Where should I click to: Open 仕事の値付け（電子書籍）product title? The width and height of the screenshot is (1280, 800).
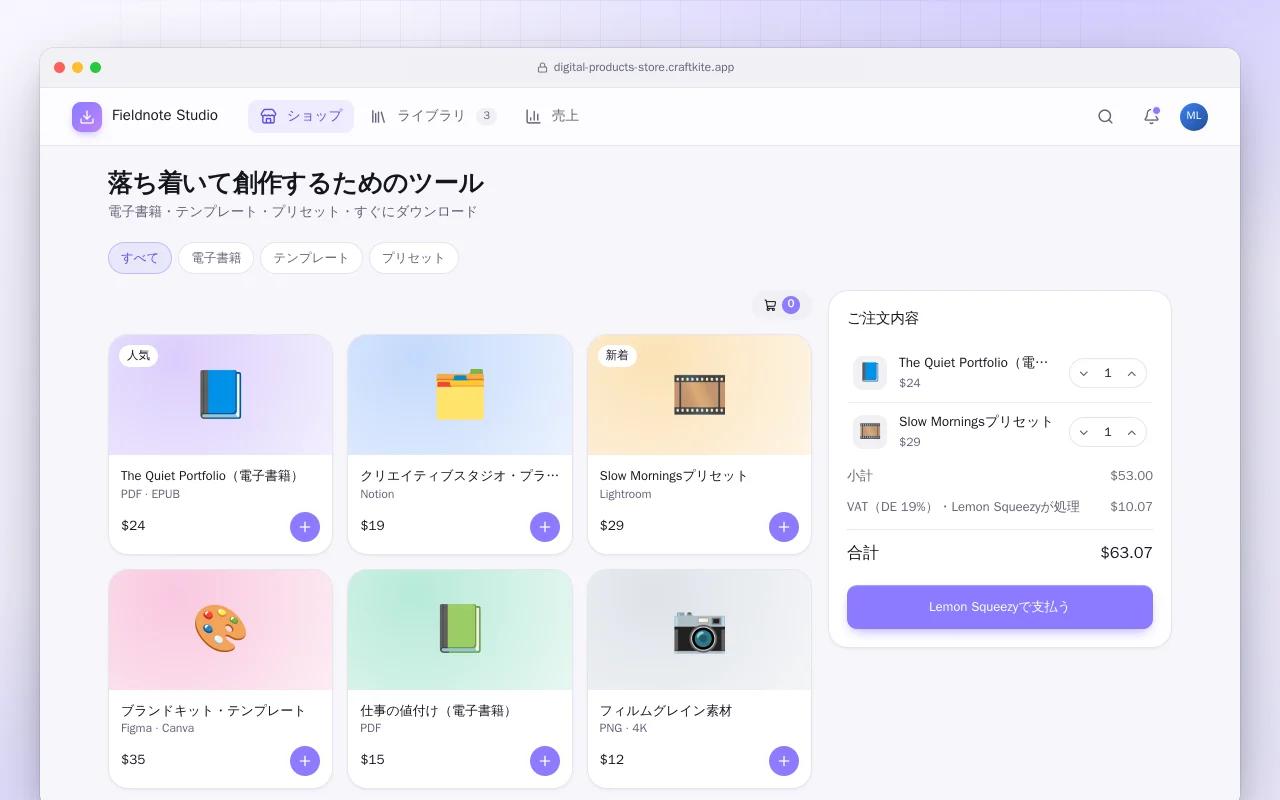pyautogui.click(x=438, y=711)
